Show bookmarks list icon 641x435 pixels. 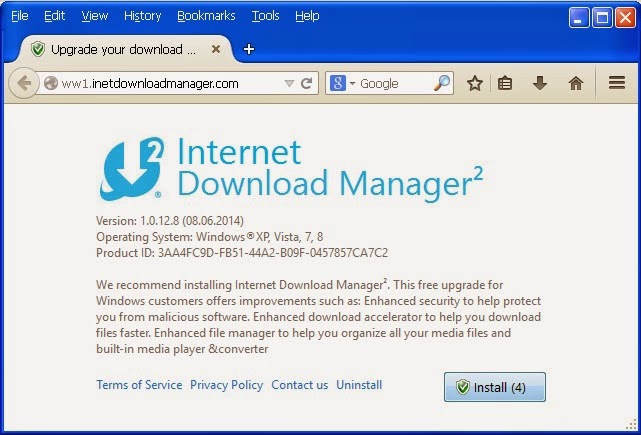[x=505, y=83]
